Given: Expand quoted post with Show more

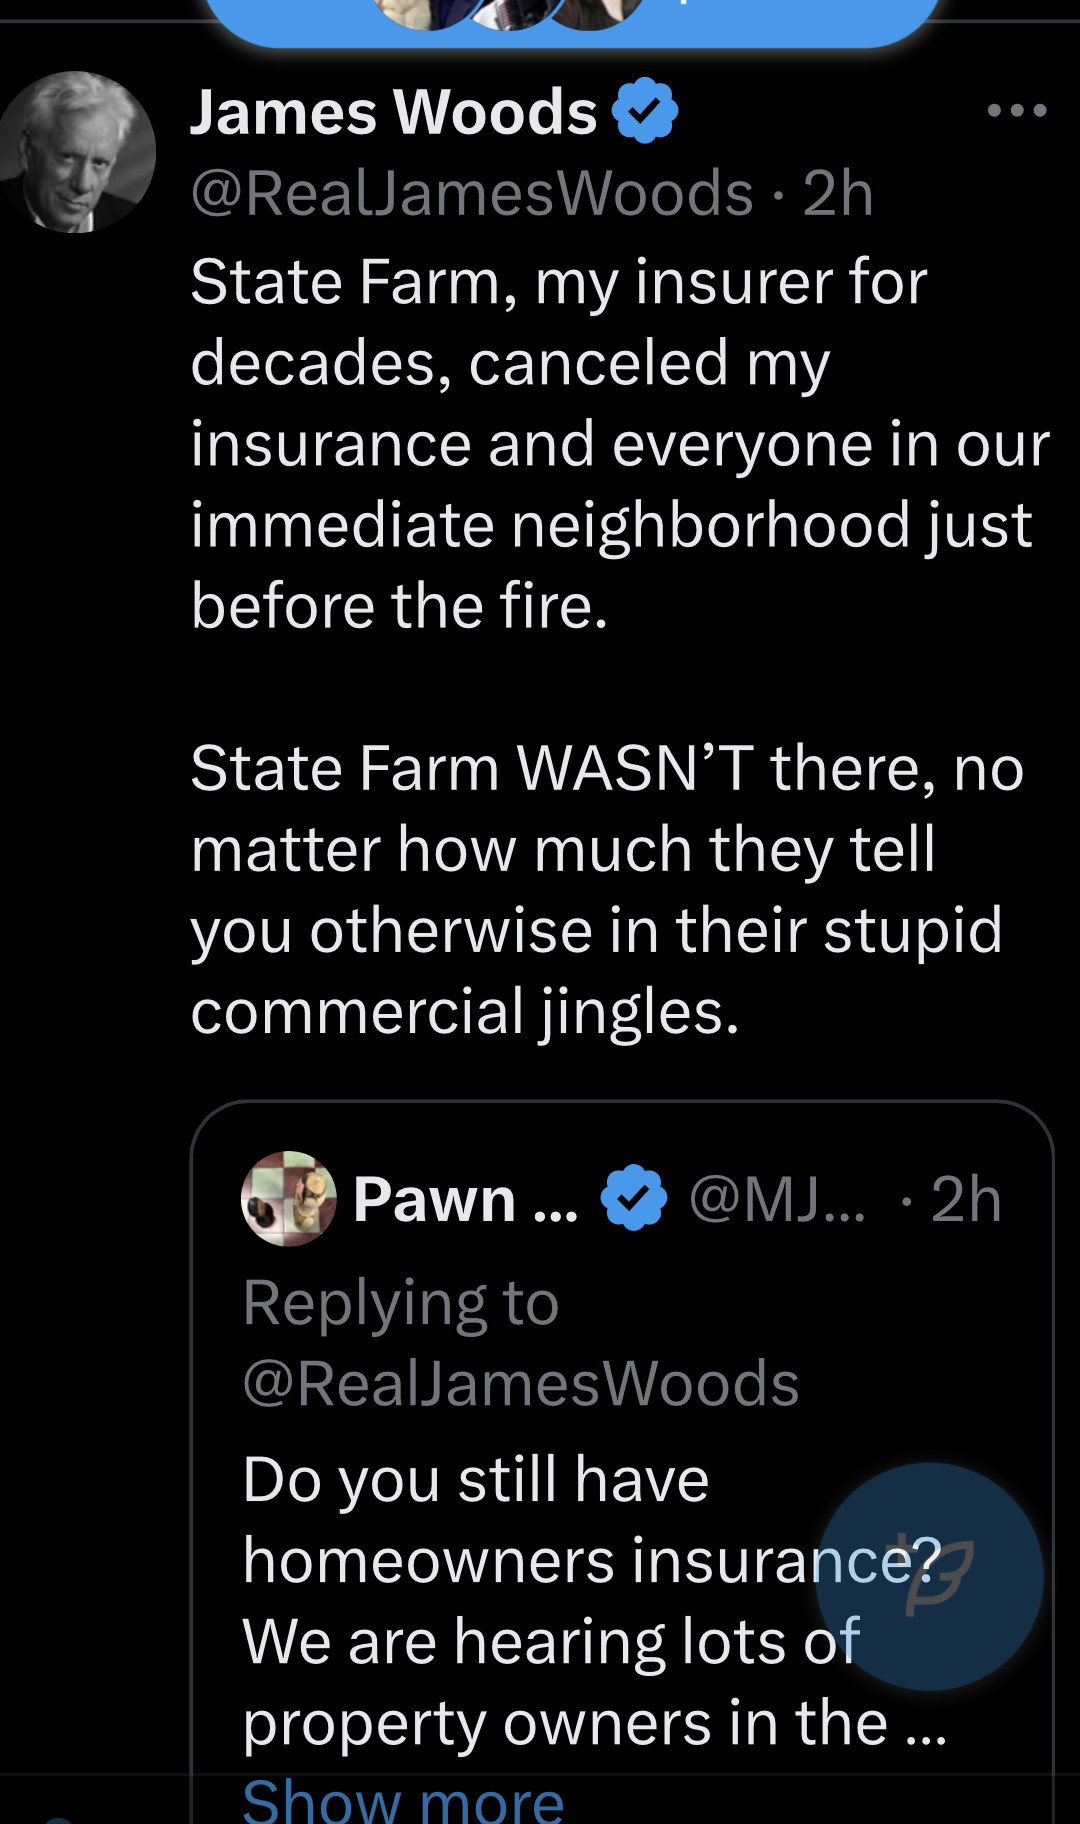Looking at the screenshot, I should (x=403, y=1800).
